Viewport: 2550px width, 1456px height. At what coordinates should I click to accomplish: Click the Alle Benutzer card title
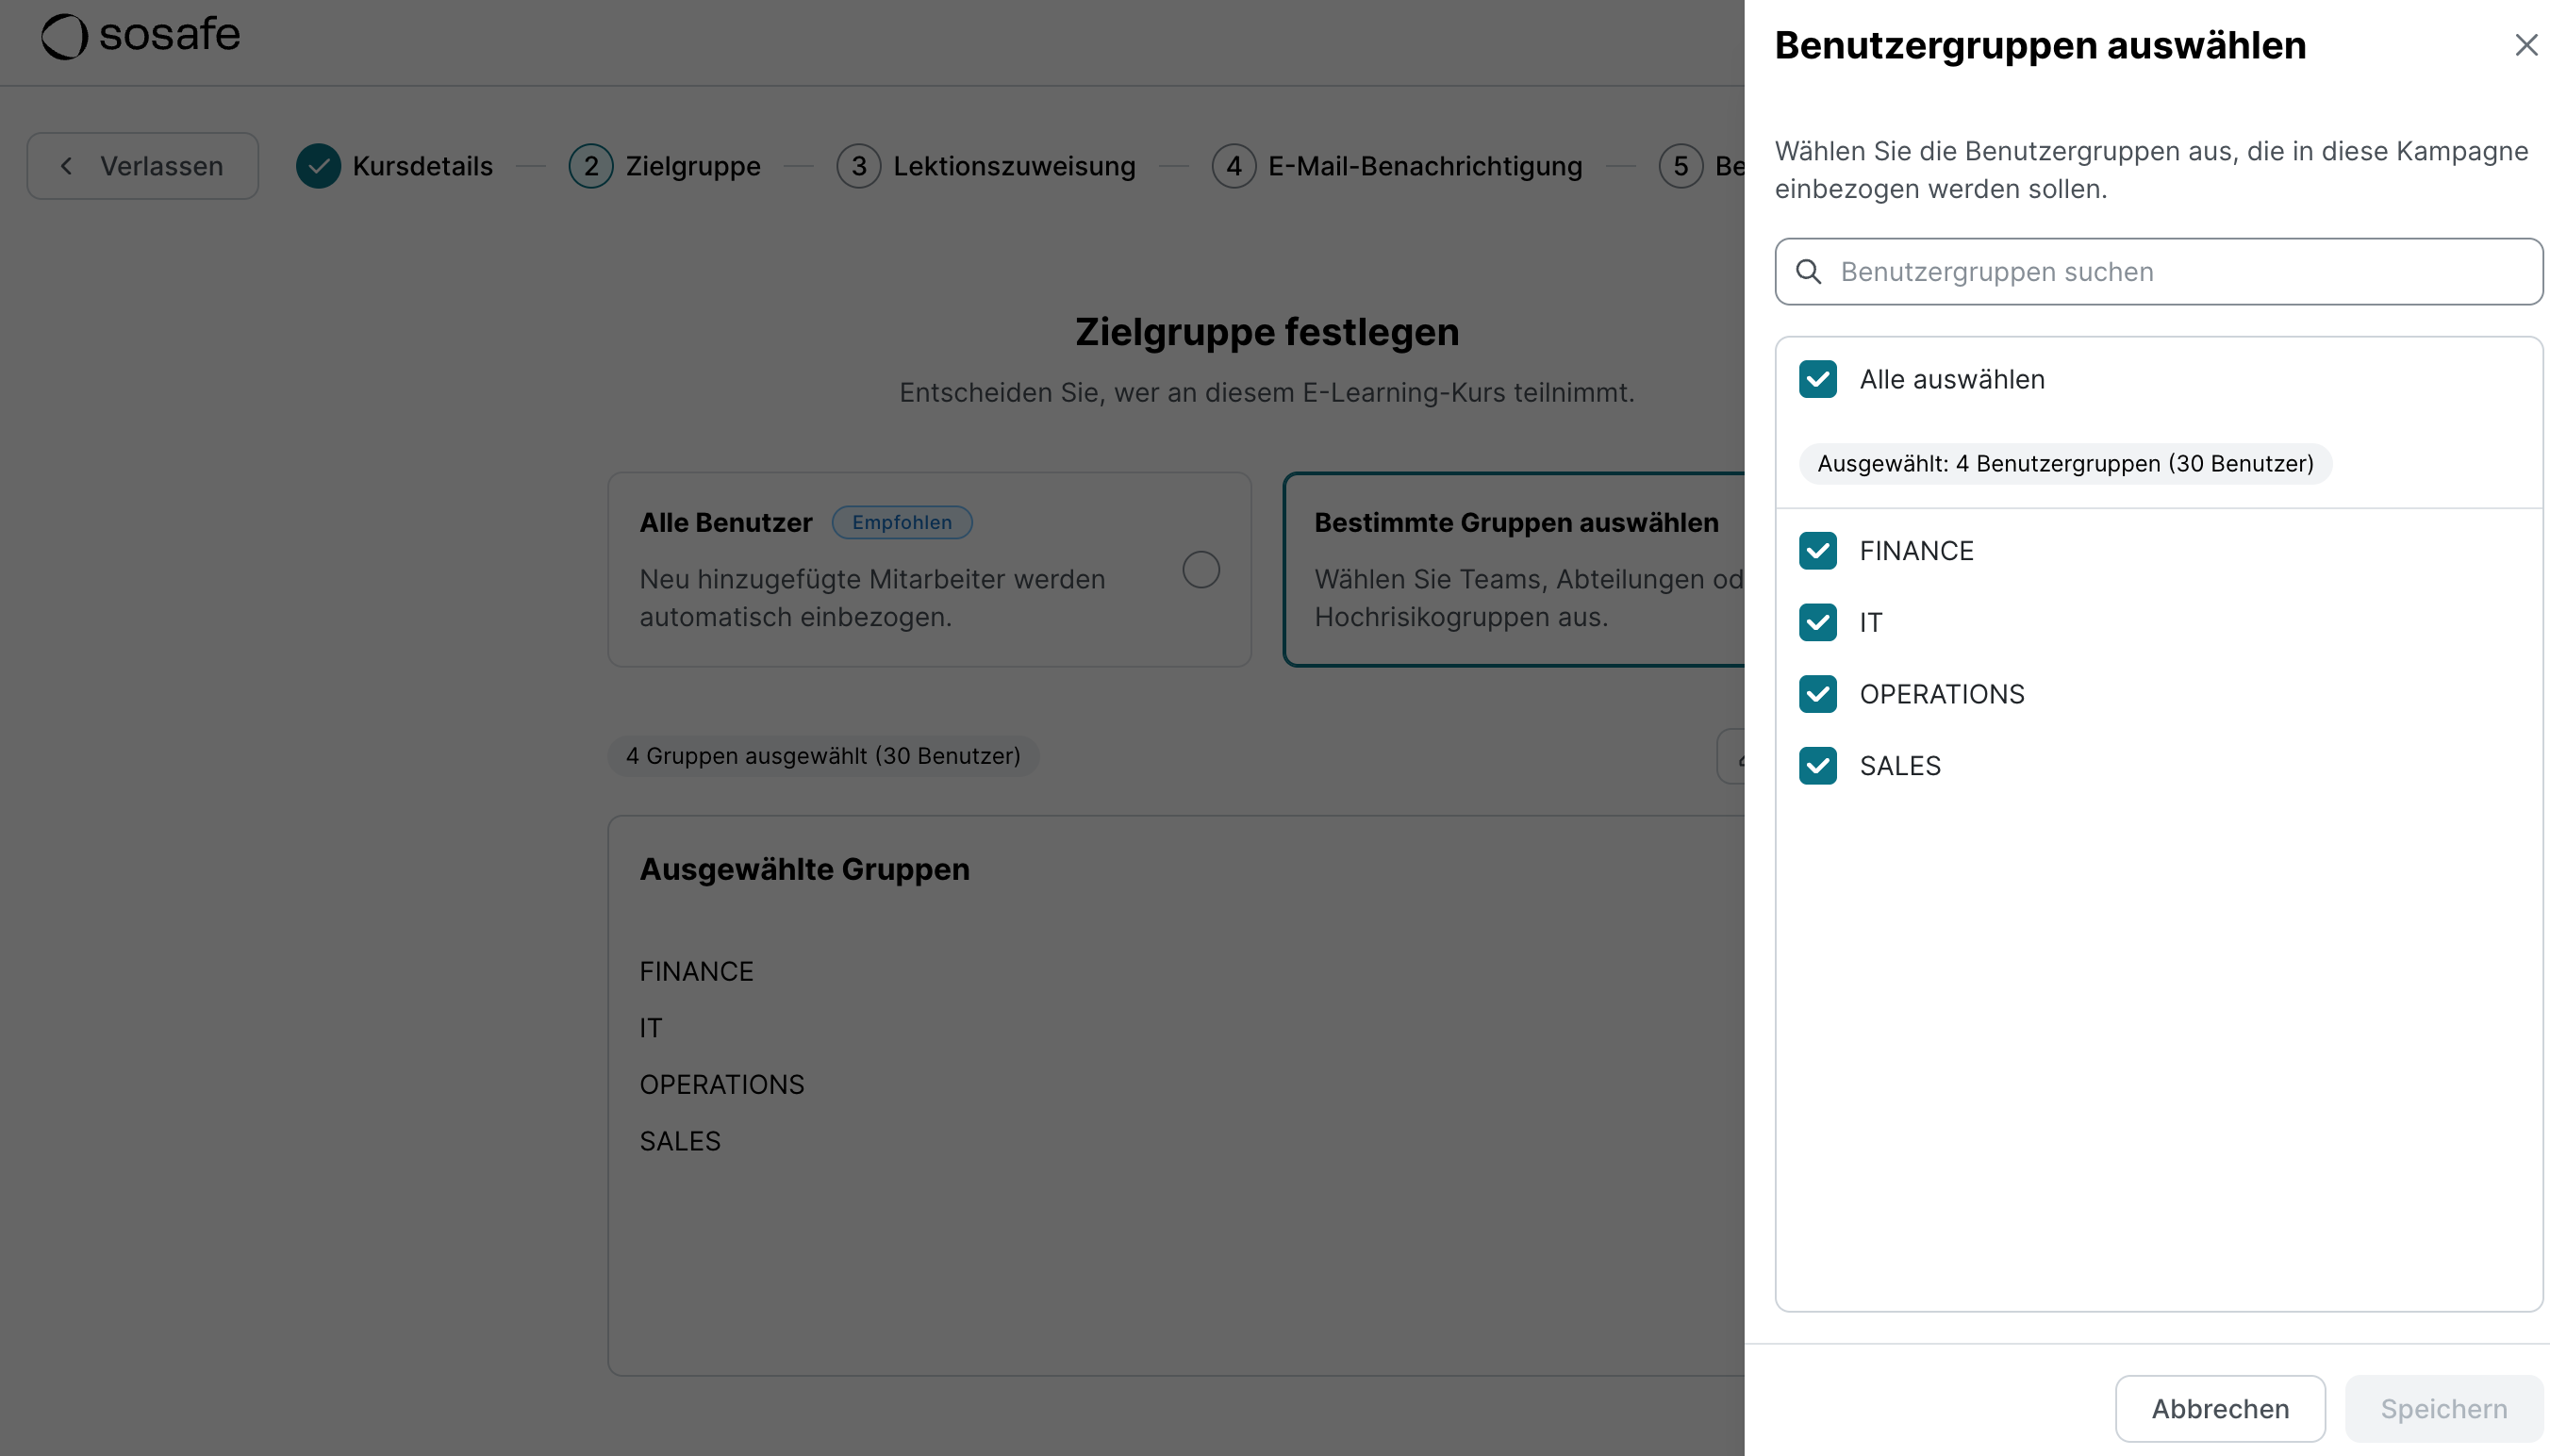pos(726,522)
